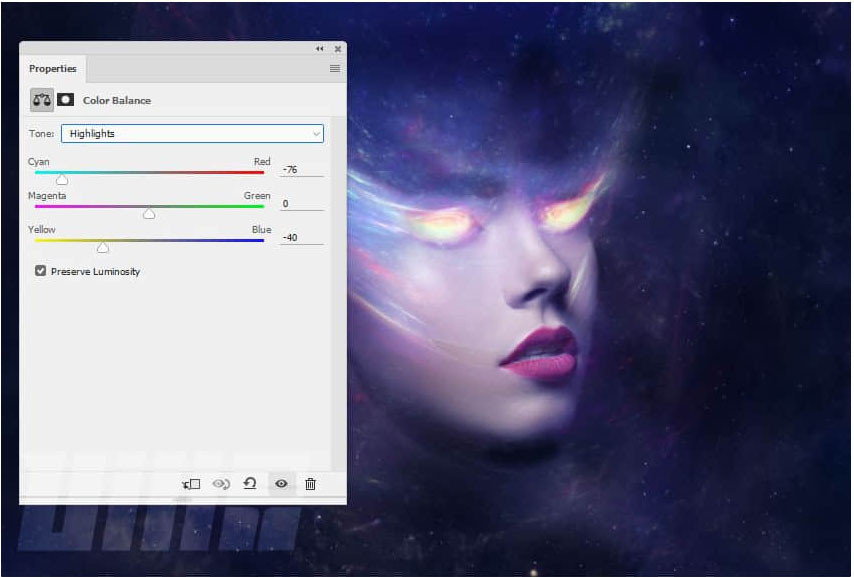
Task: Click the Tone label
Action: [41, 133]
